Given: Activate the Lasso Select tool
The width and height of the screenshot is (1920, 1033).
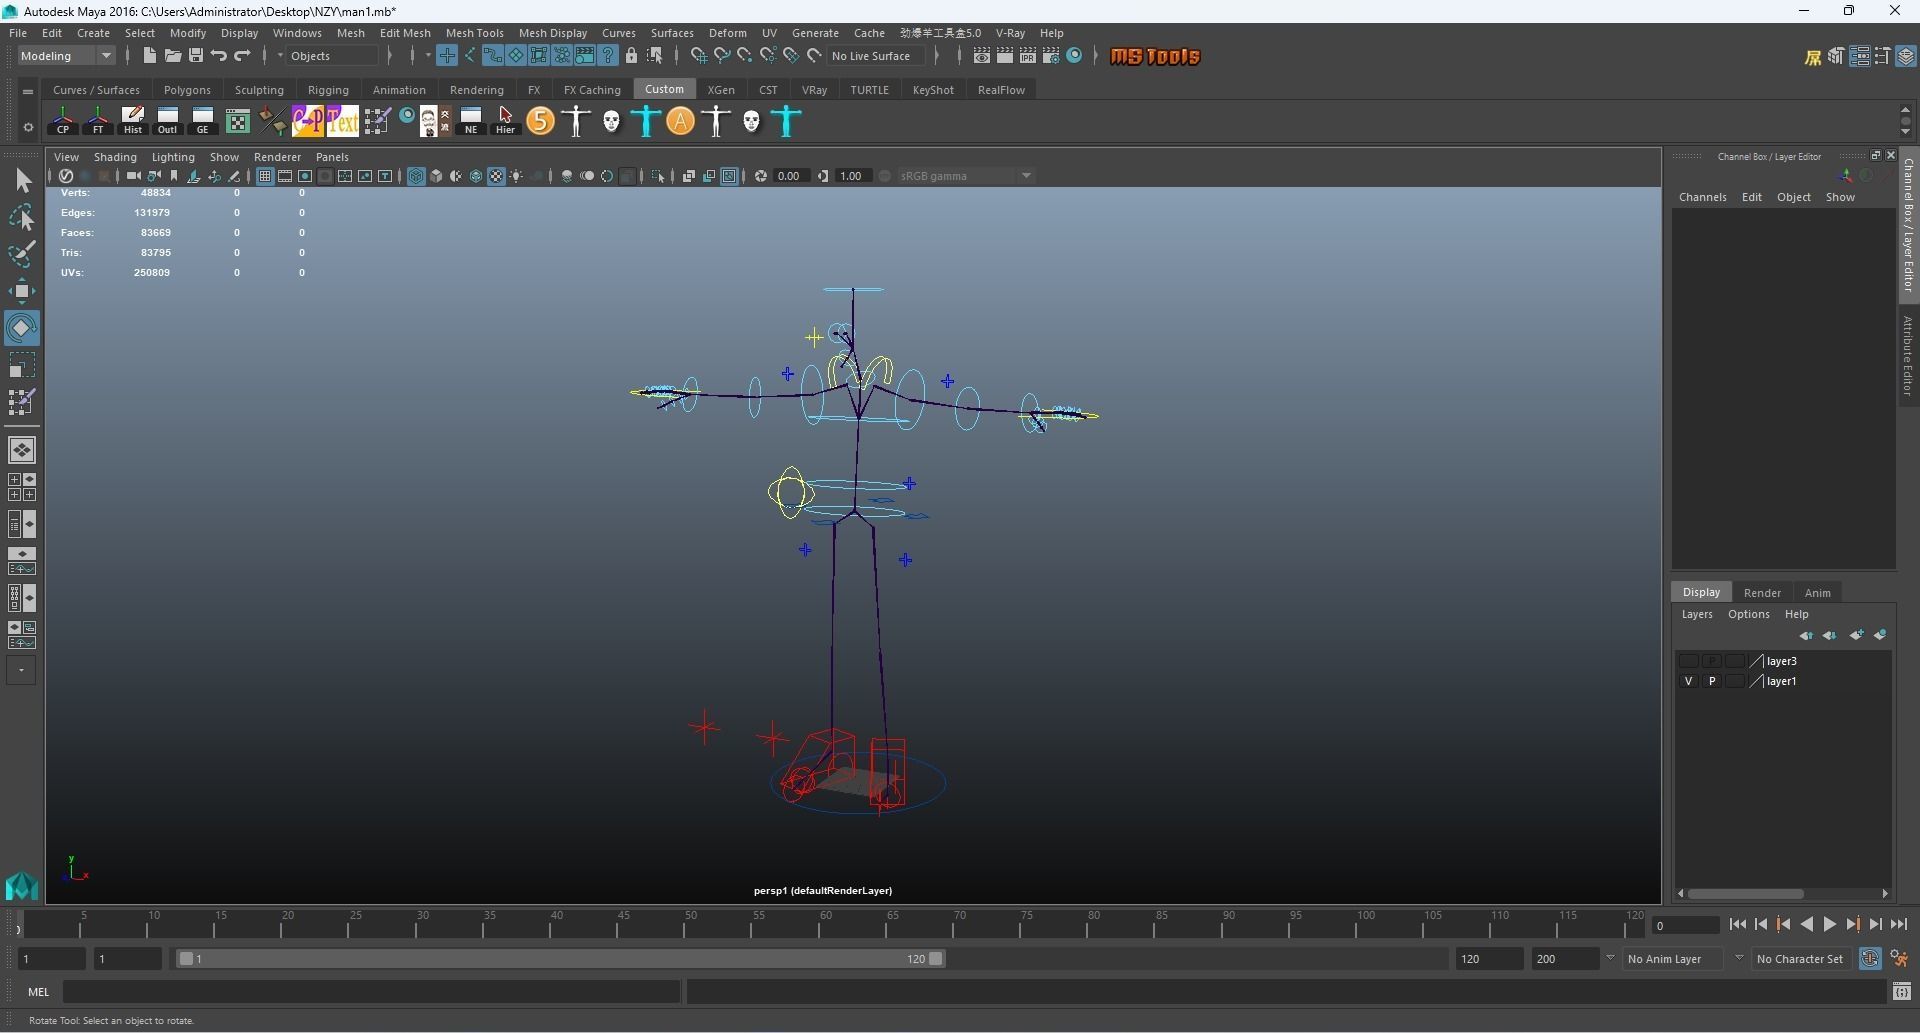Looking at the screenshot, I should [x=22, y=217].
